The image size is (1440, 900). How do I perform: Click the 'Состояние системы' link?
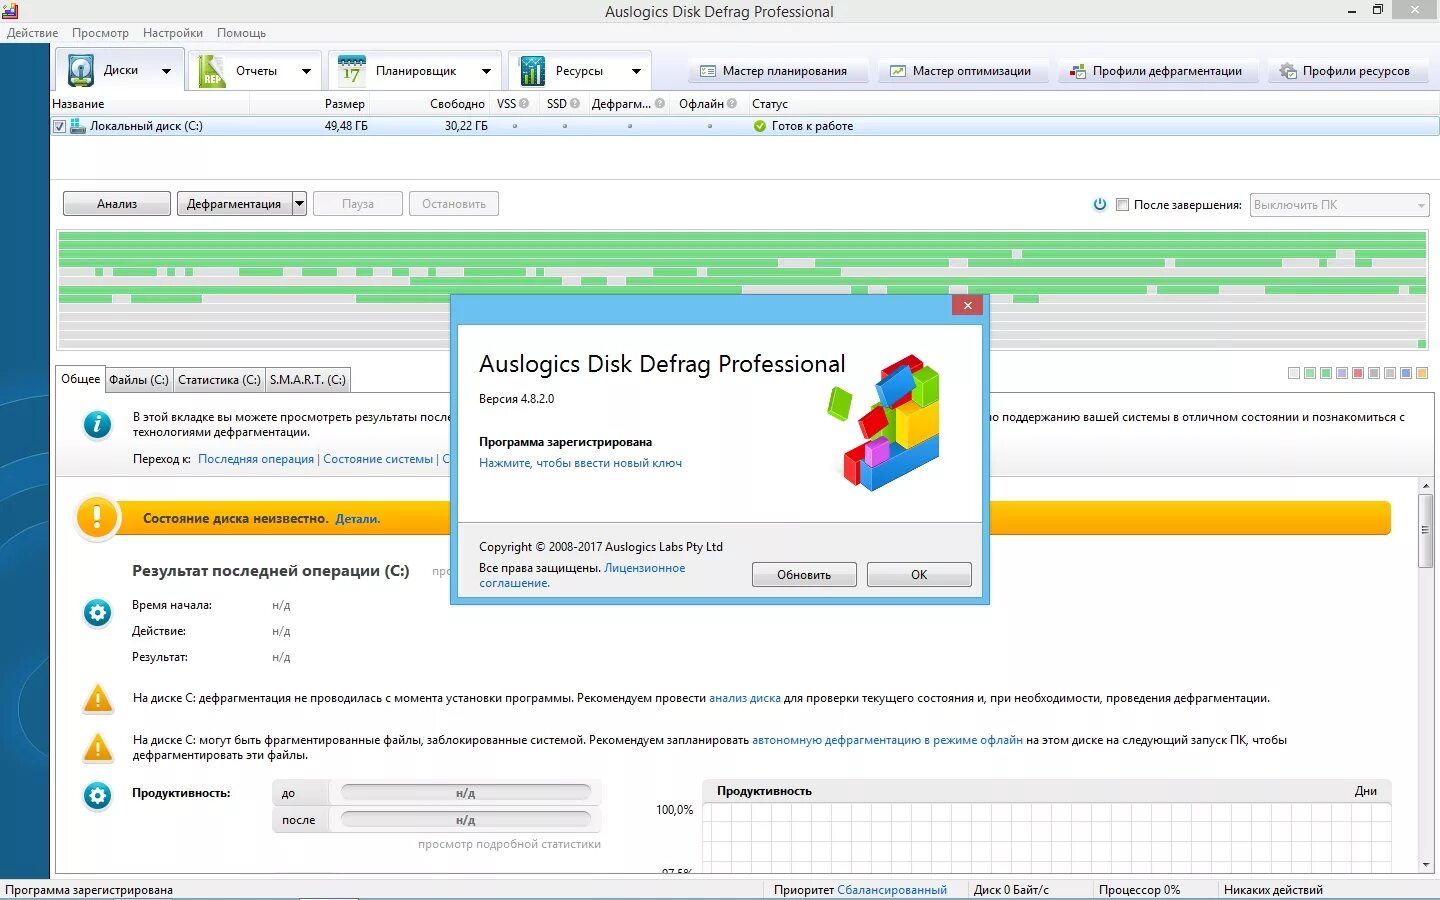(x=378, y=459)
